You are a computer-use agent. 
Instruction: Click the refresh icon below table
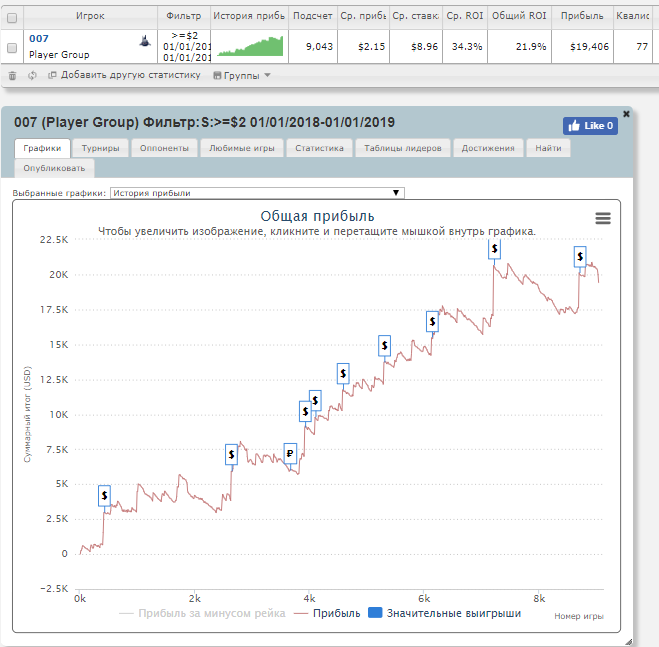[x=32, y=76]
